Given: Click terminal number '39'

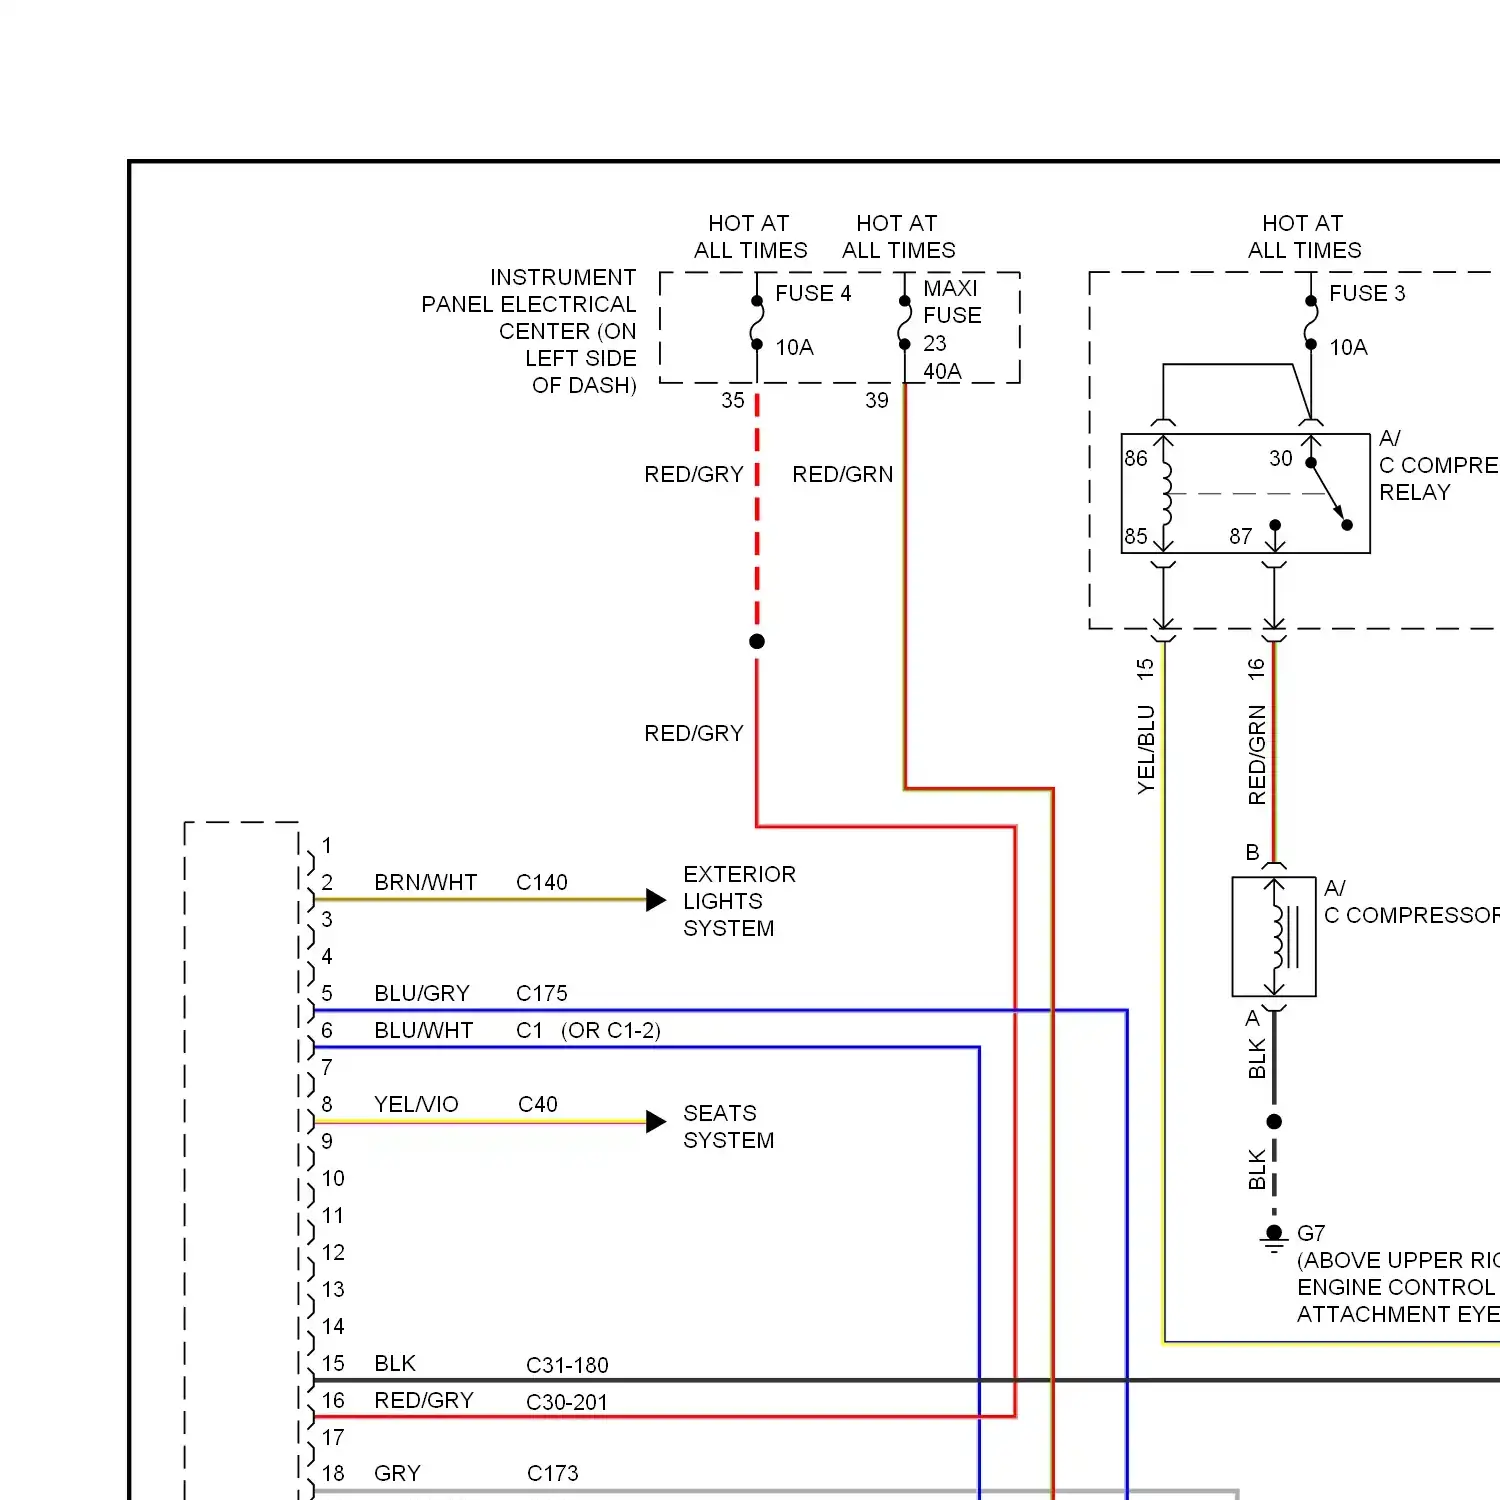Looking at the screenshot, I should click(x=877, y=400).
